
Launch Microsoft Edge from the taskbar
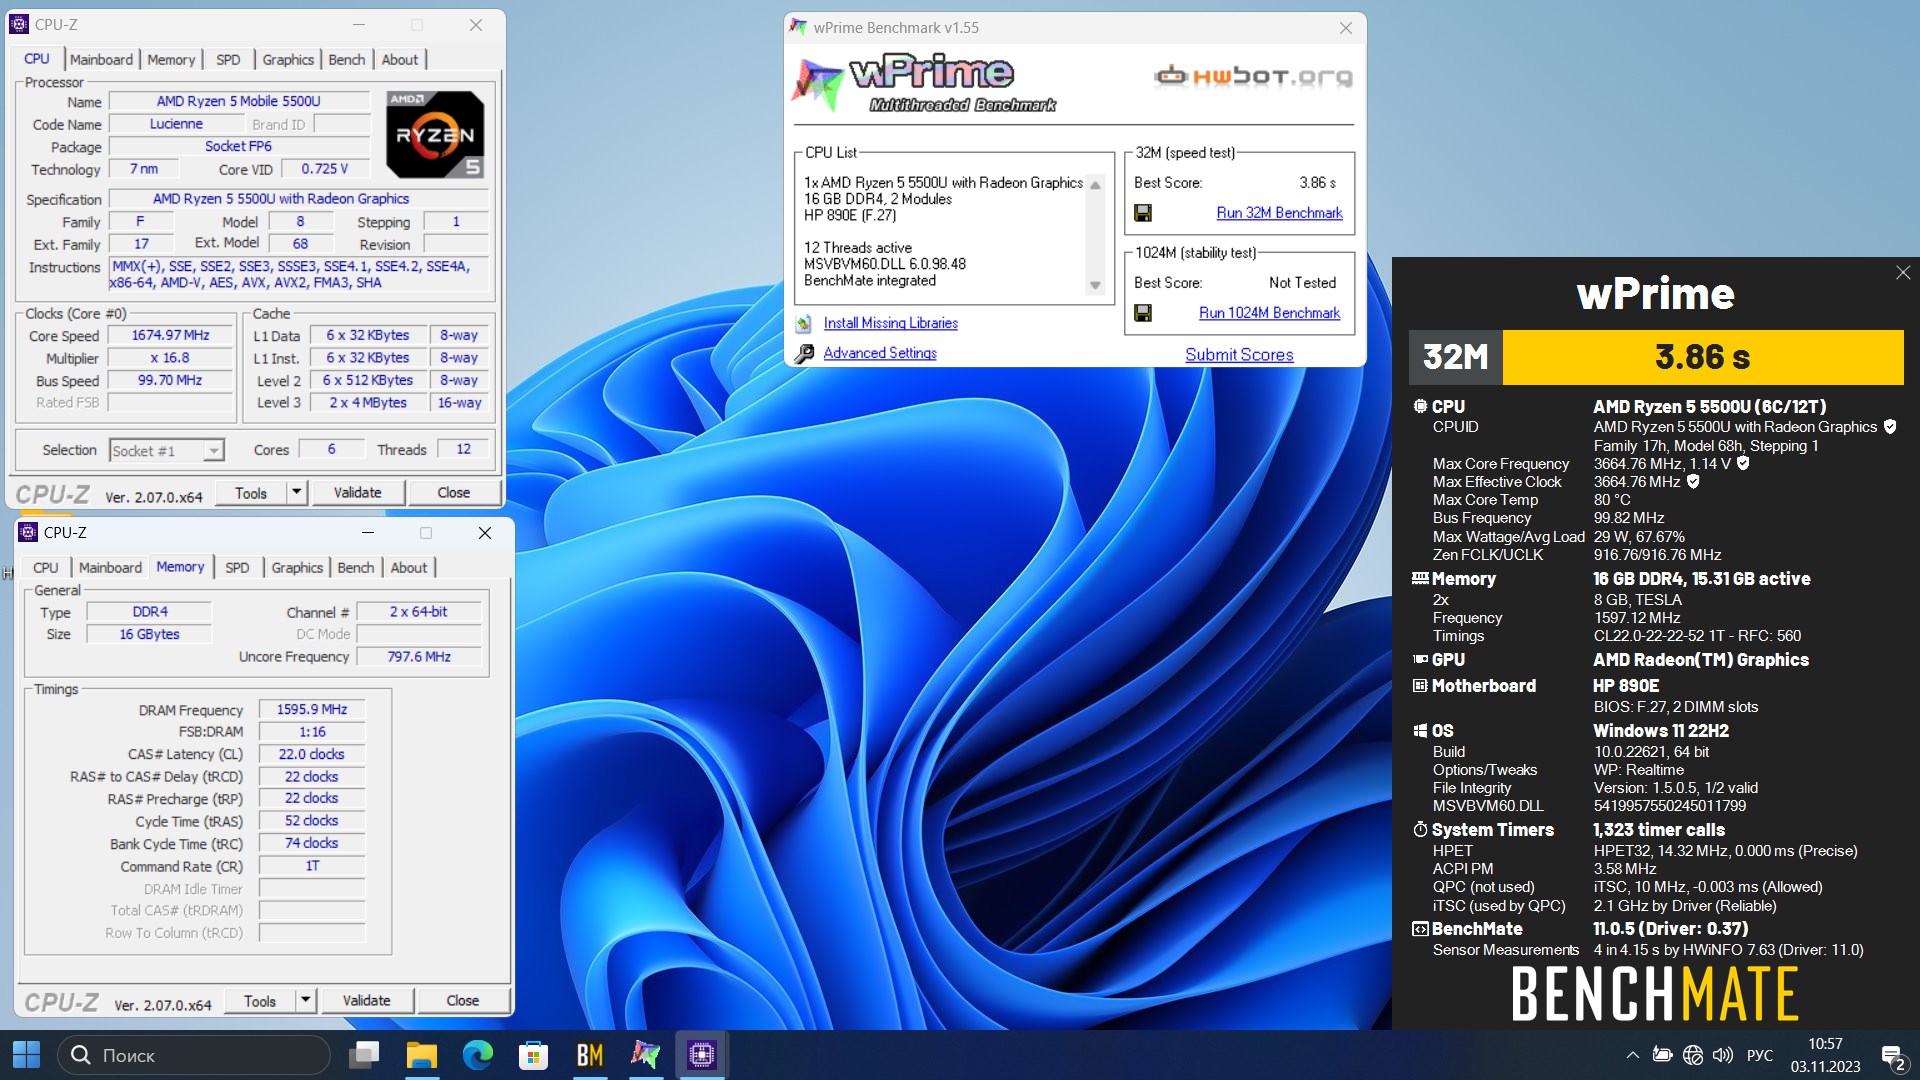477,1055
